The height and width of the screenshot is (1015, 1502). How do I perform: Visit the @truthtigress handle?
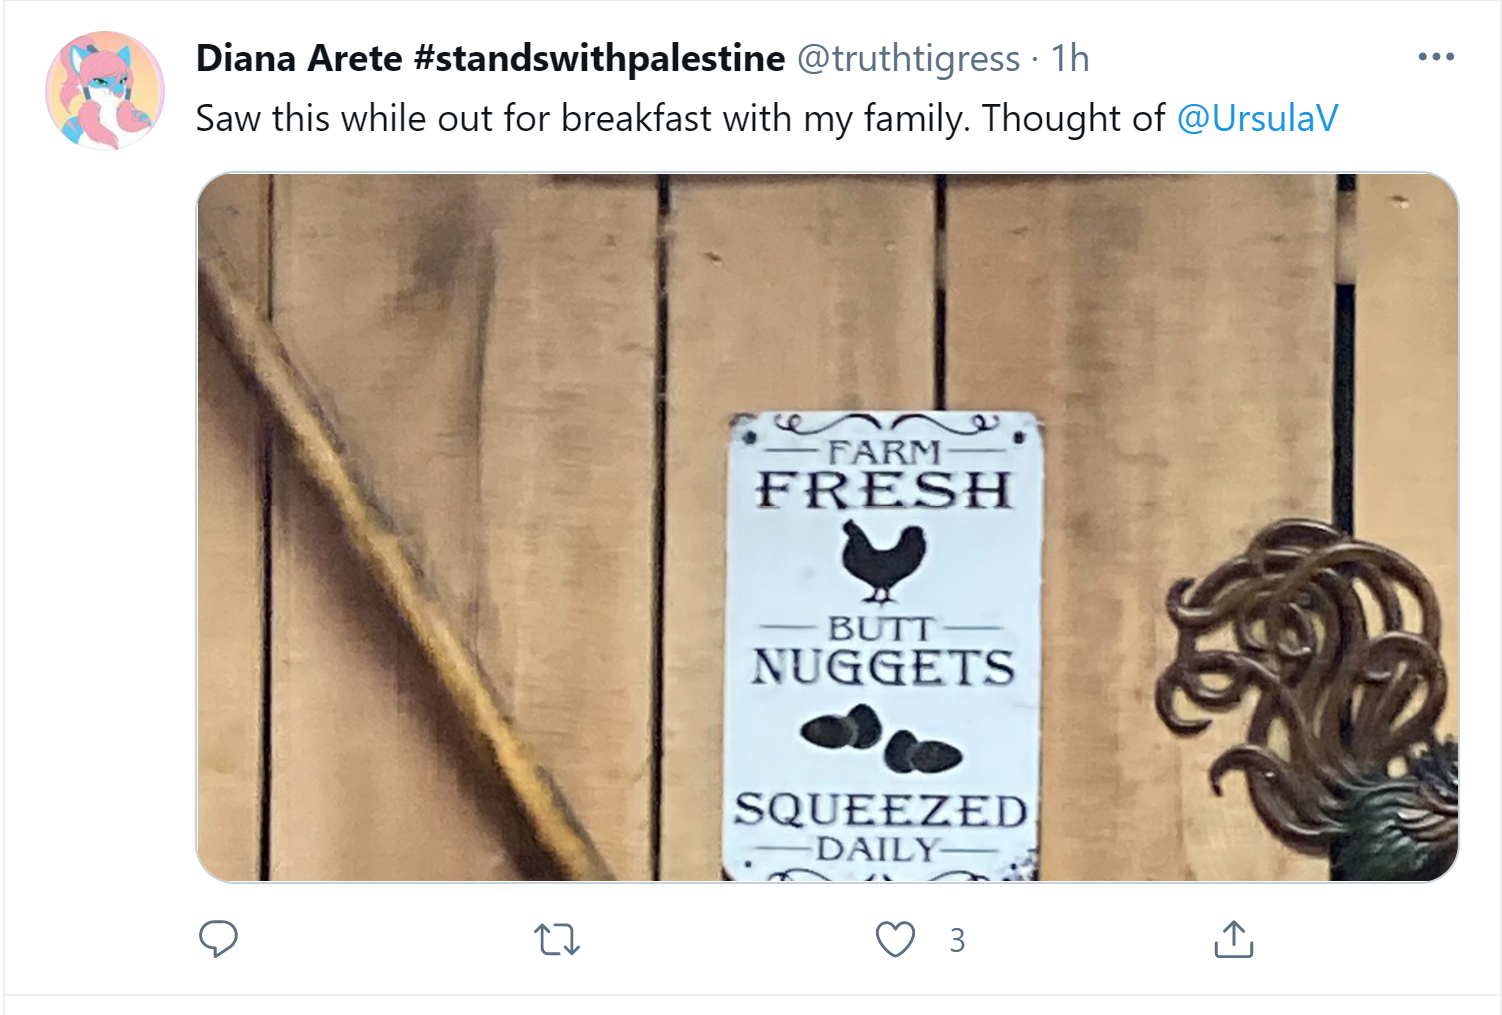pyautogui.click(x=908, y=59)
